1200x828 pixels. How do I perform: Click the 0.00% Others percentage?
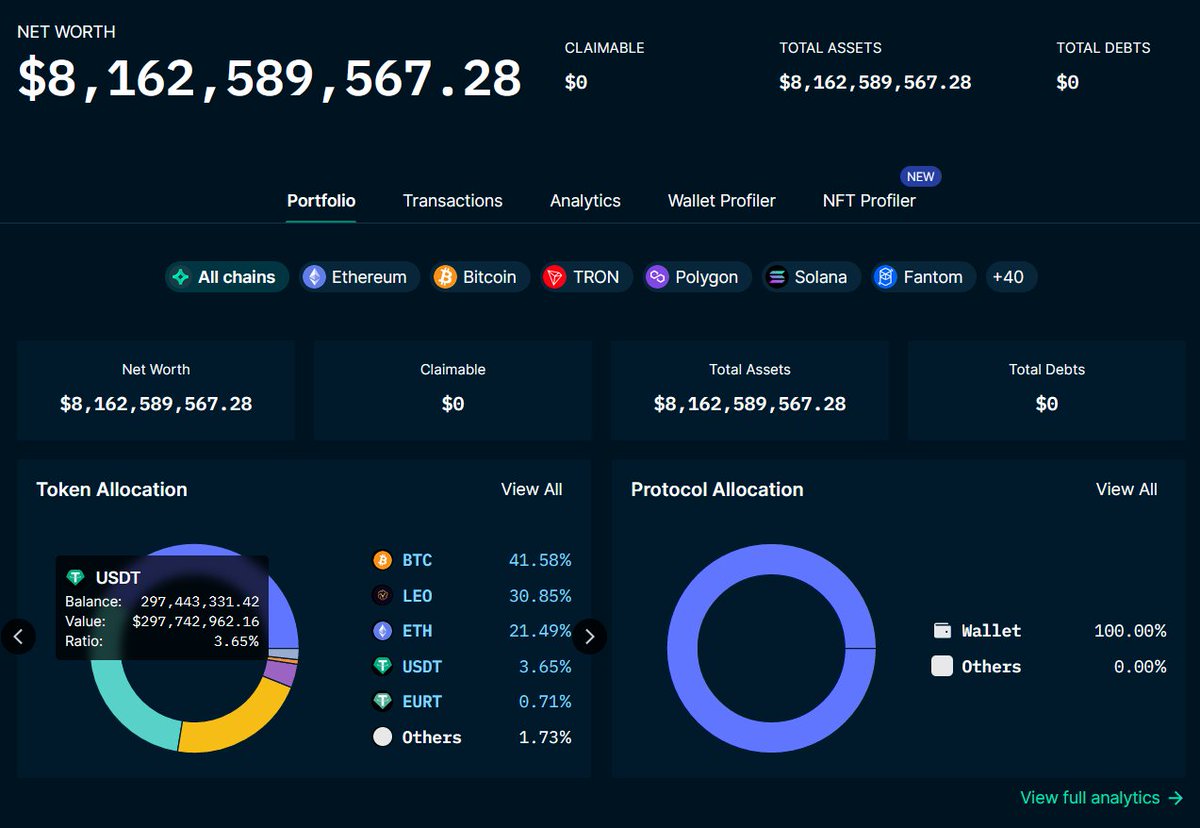[1140, 666]
